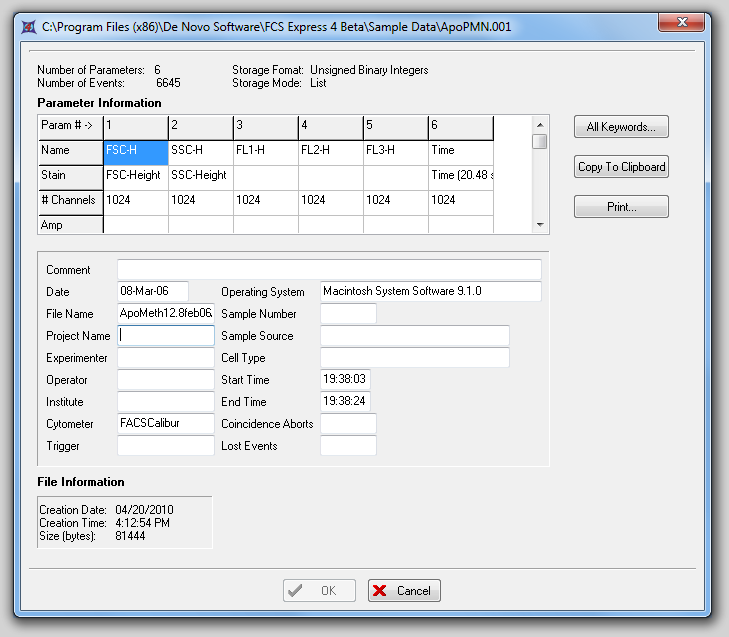Click the Experimenter input field

point(166,358)
